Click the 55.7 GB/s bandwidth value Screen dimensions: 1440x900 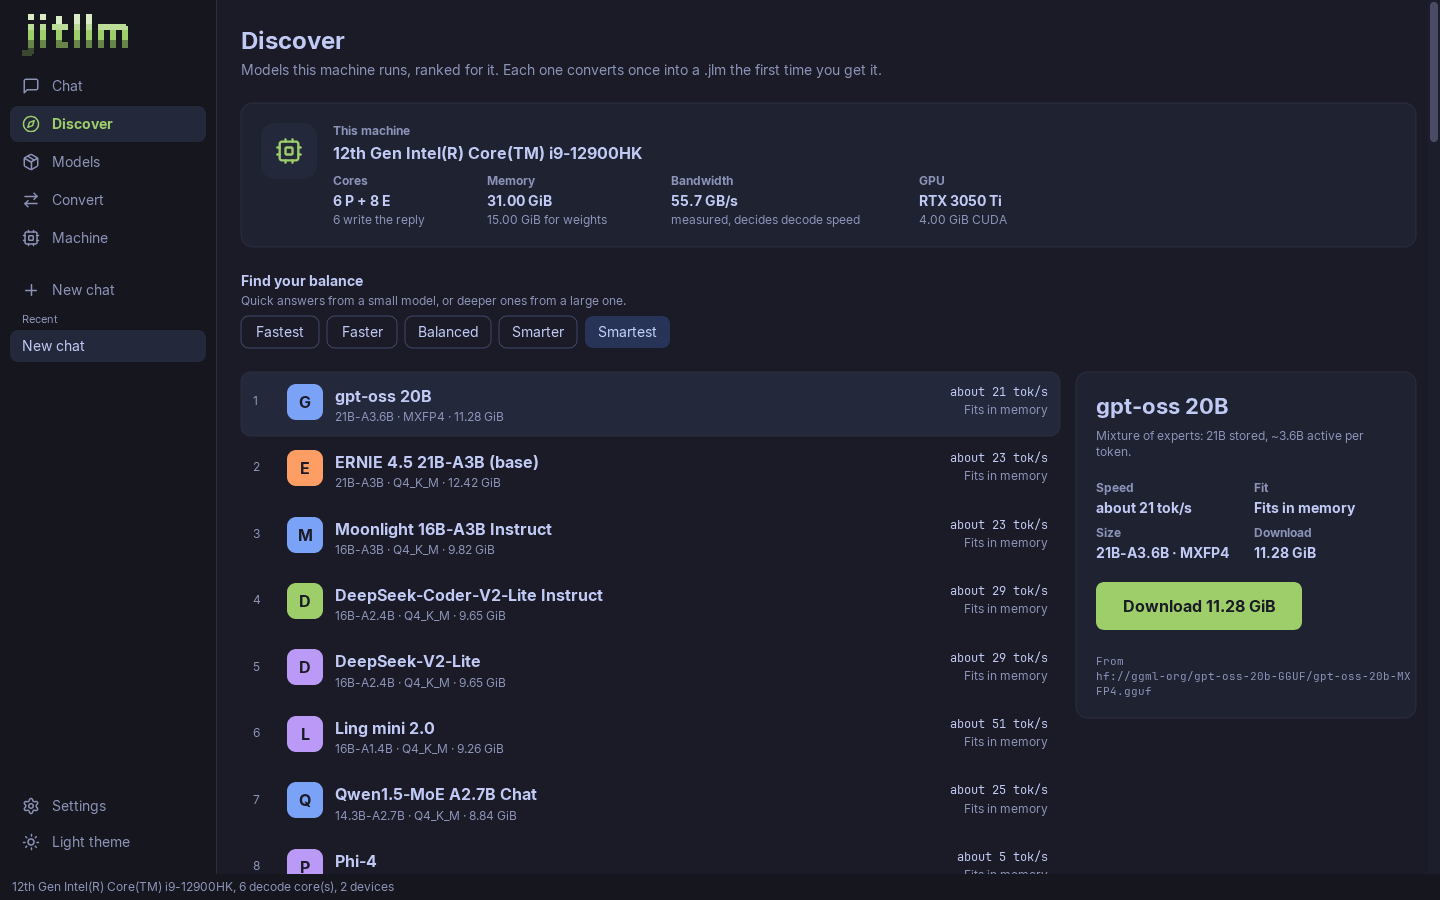click(x=704, y=201)
